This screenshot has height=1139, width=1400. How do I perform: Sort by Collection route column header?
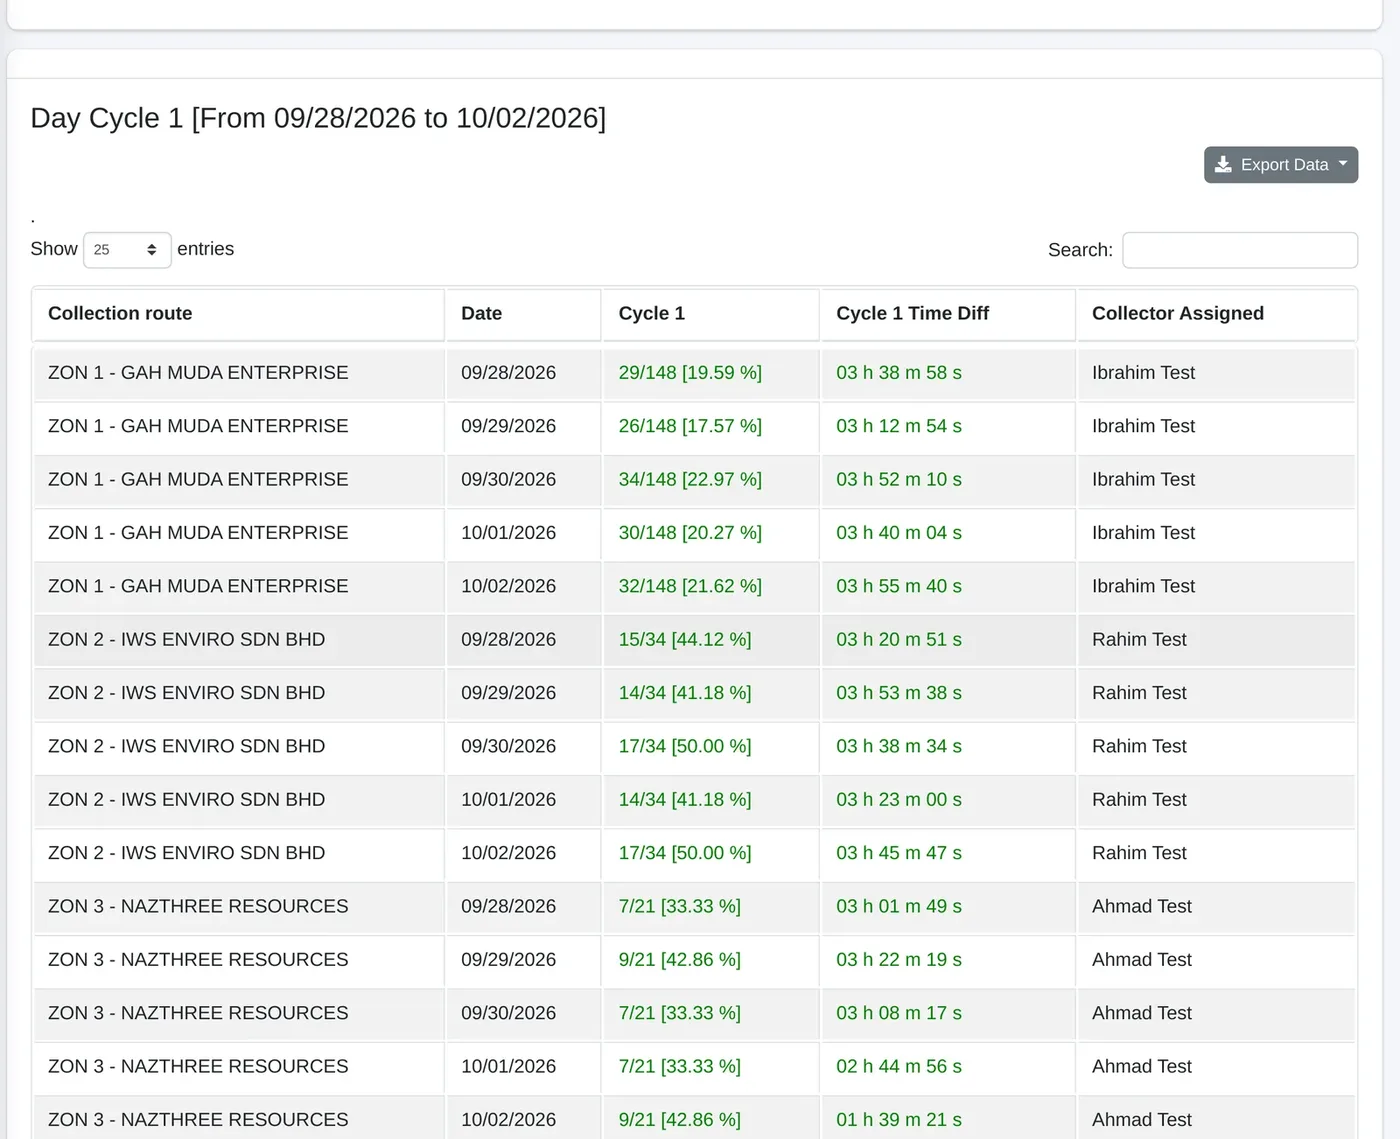point(238,314)
